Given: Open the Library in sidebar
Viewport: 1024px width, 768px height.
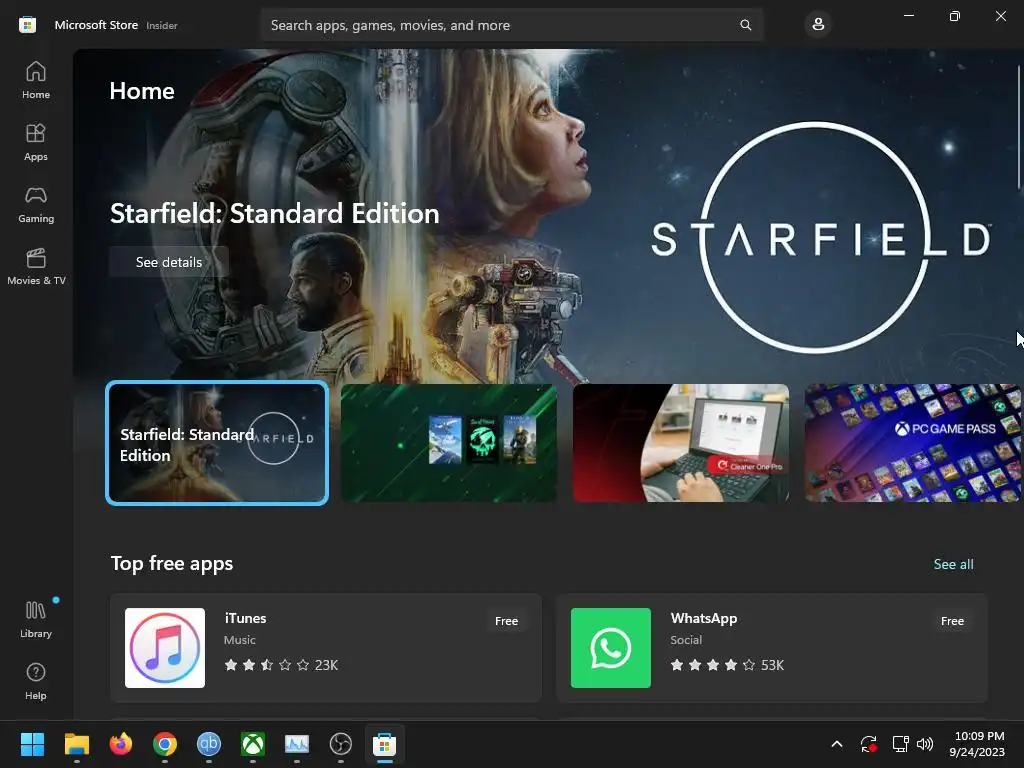Looking at the screenshot, I should [x=36, y=619].
